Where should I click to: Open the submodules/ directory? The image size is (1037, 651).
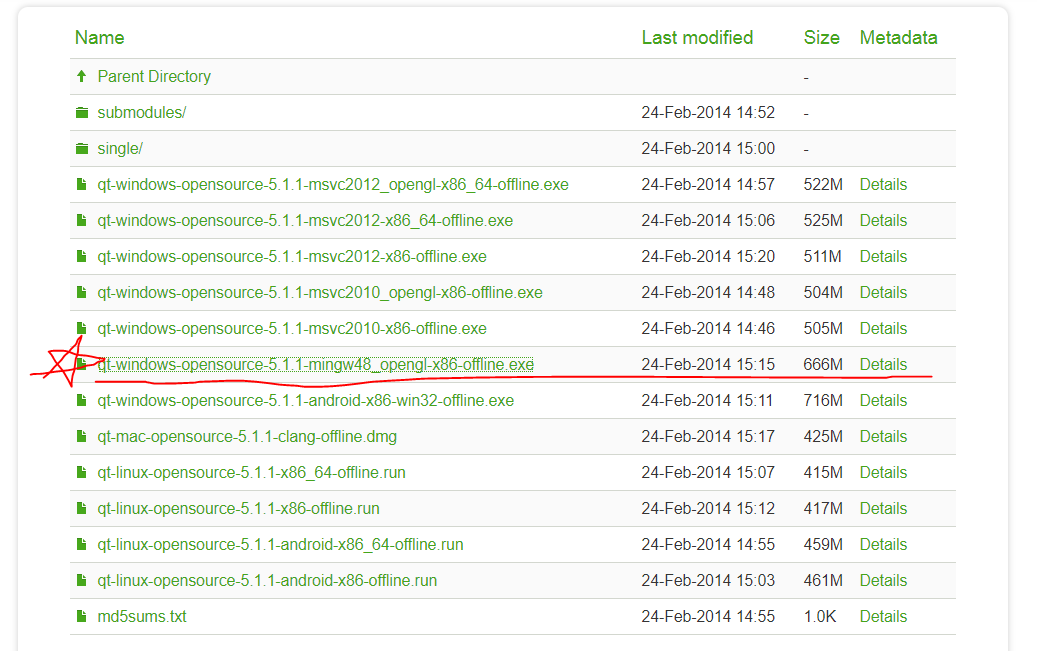[x=142, y=112]
